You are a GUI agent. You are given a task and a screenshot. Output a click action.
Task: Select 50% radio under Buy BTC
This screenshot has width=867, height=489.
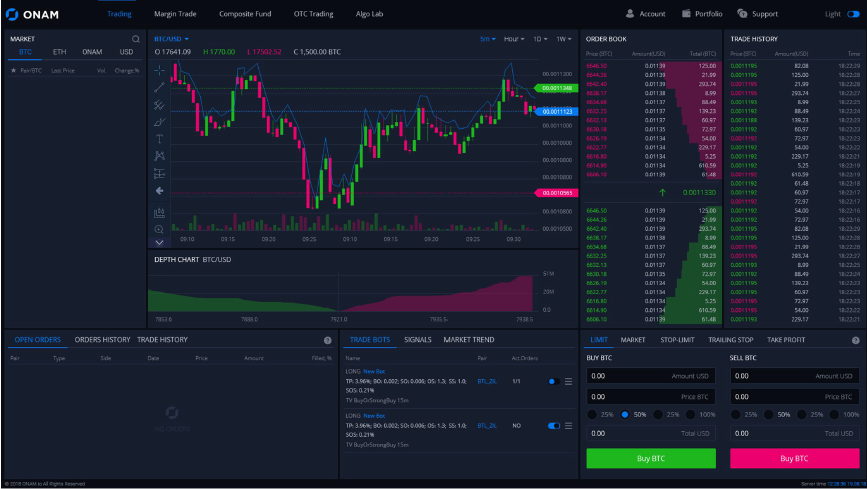point(625,414)
